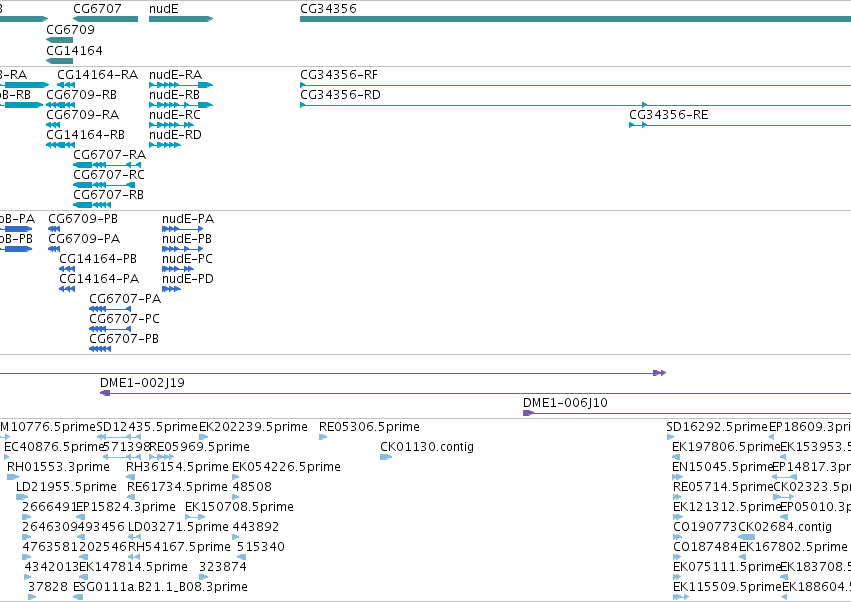Image resolution: width=851 pixels, height=602 pixels.
Task: Select transcript CG6709-RB label
Action: pyautogui.click(x=81, y=94)
